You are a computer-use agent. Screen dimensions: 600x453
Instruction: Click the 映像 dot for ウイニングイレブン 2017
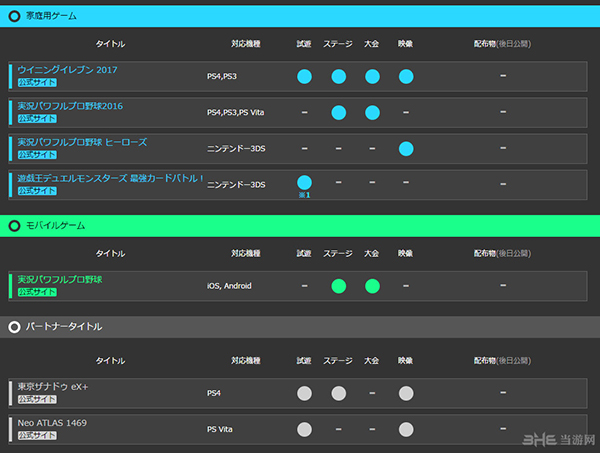tap(406, 77)
